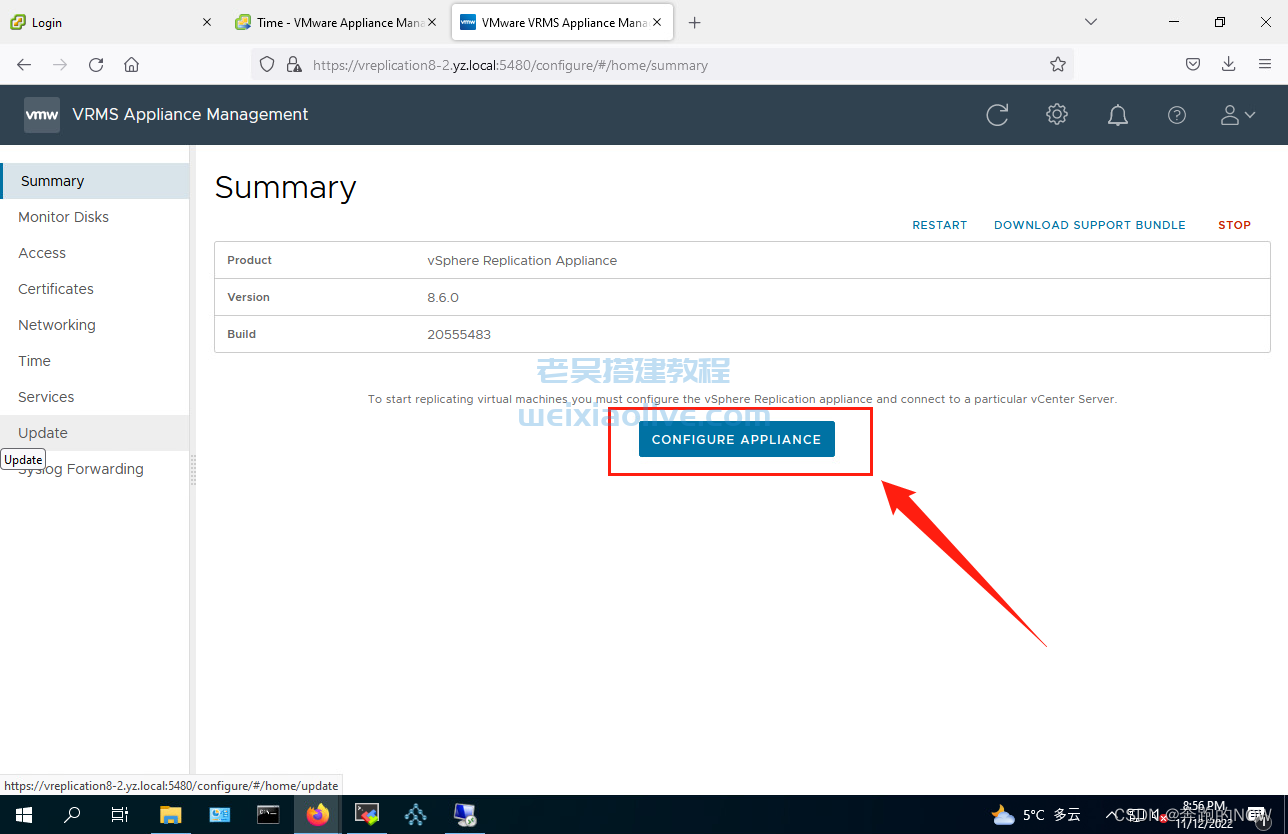
Task: Click the refresh icon in VRMS header
Action: coord(997,115)
